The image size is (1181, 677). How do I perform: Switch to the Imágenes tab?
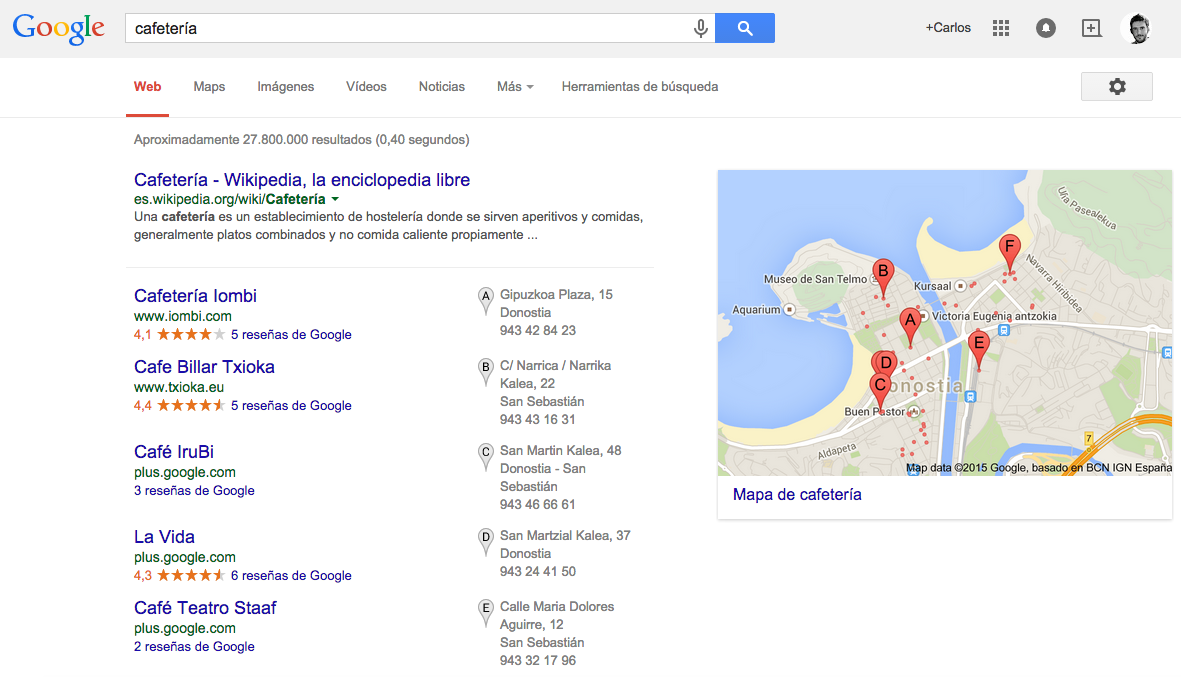285,87
